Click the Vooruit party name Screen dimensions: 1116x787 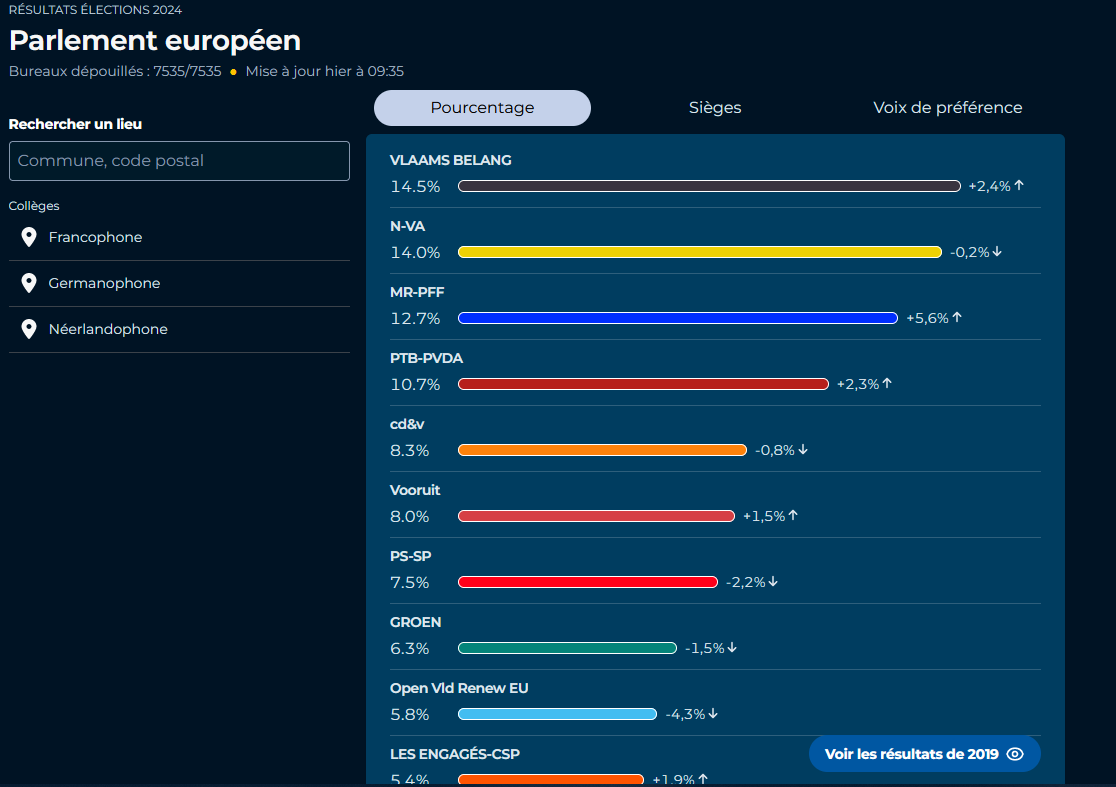pyautogui.click(x=415, y=490)
